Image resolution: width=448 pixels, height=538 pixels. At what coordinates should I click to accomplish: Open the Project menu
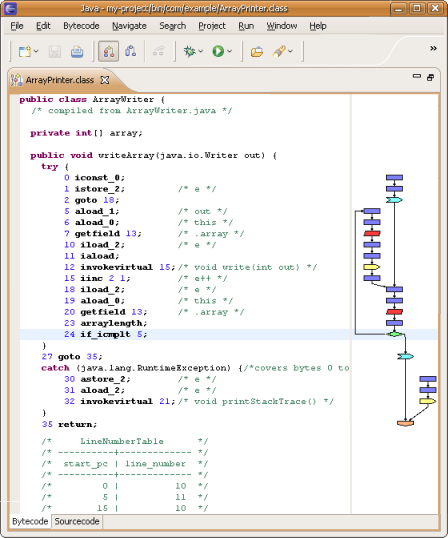click(212, 26)
